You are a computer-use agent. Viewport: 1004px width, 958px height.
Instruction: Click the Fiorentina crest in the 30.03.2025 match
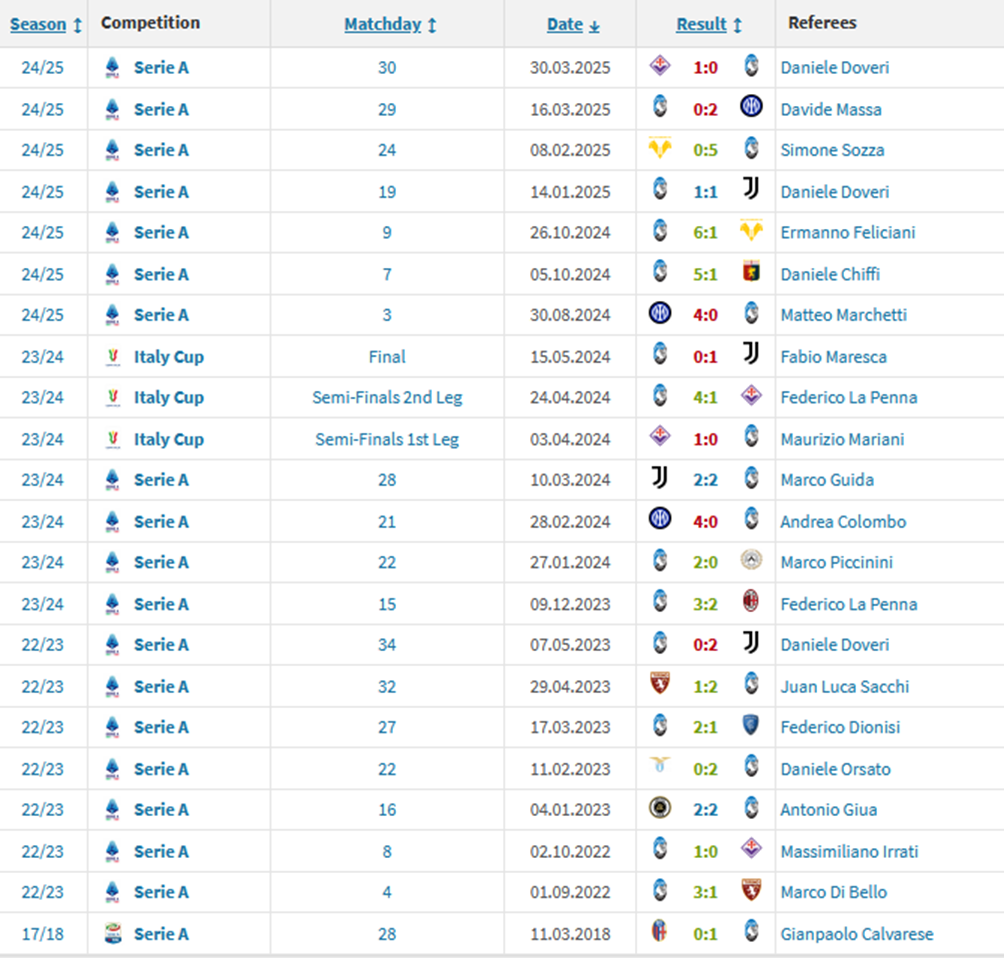tap(660, 67)
